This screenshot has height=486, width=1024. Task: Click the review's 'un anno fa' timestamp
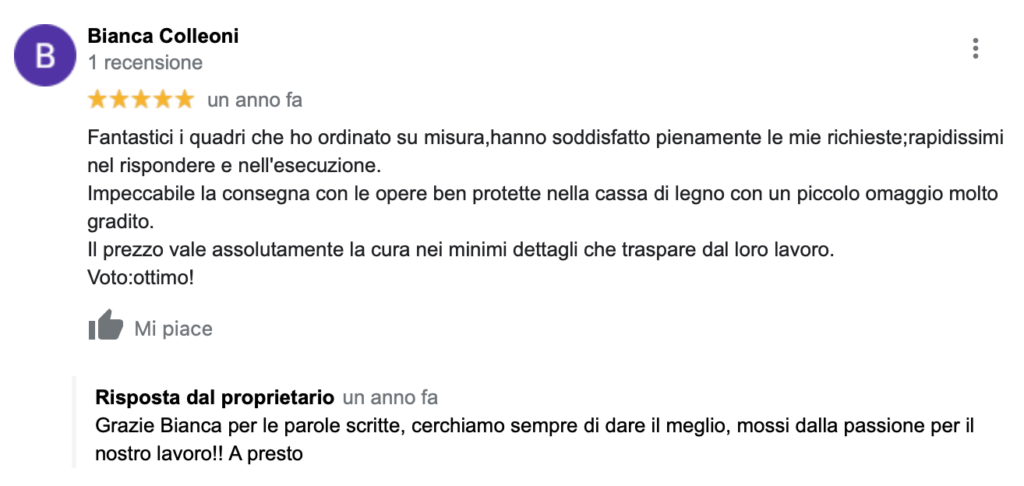tap(255, 101)
